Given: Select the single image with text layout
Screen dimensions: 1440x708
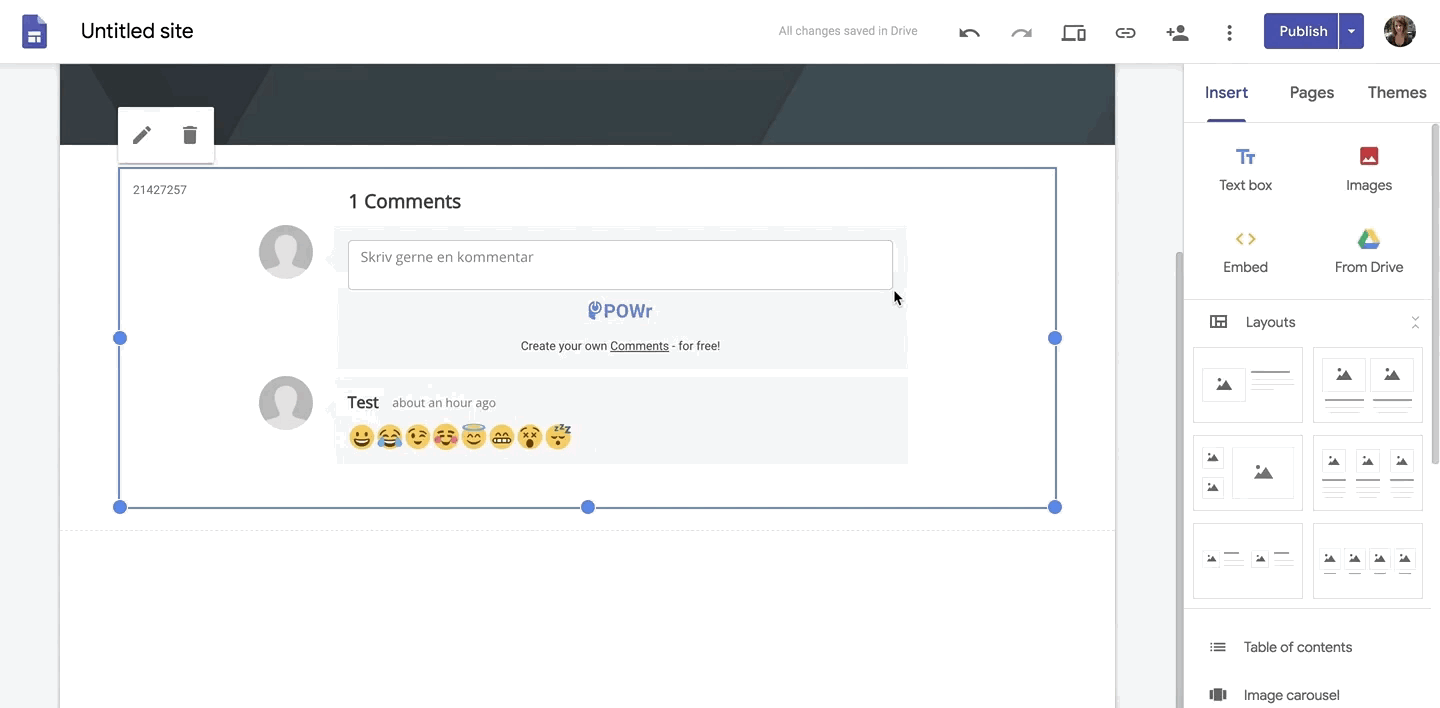Looking at the screenshot, I should (x=1248, y=385).
